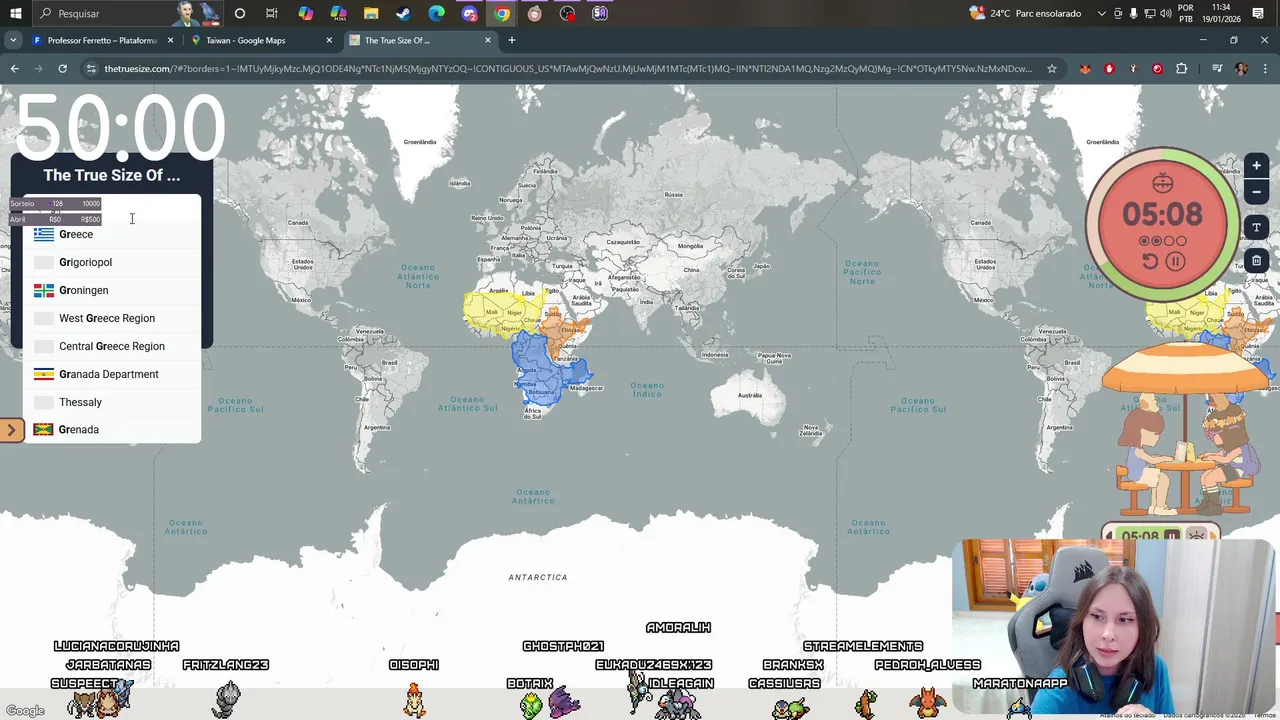Select Grigoriopol from suggestions
Image resolution: width=1280 pixels, height=720 pixels.
112,262
